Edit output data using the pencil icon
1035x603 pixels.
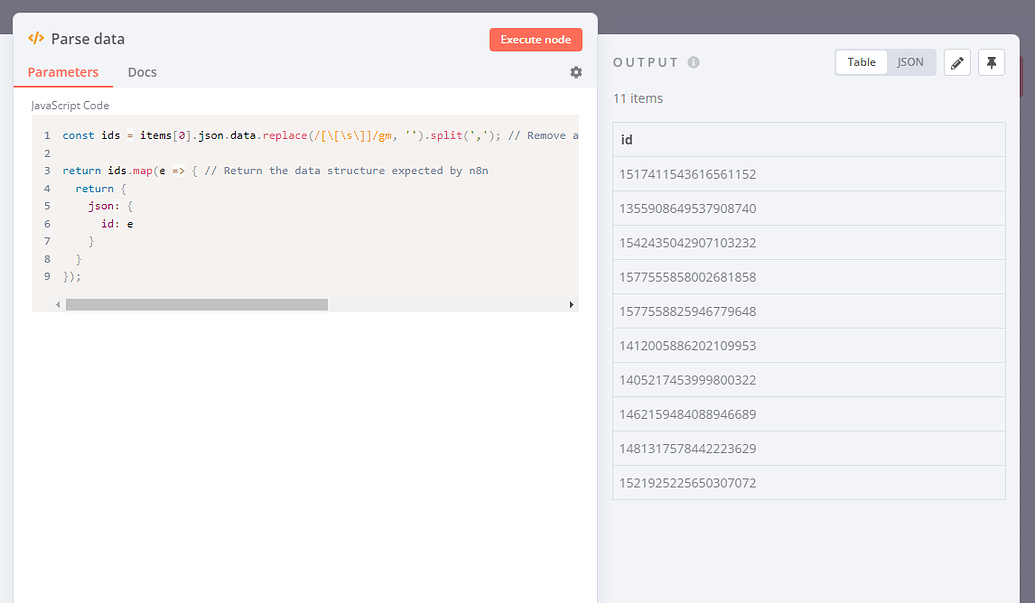point(957,62)
